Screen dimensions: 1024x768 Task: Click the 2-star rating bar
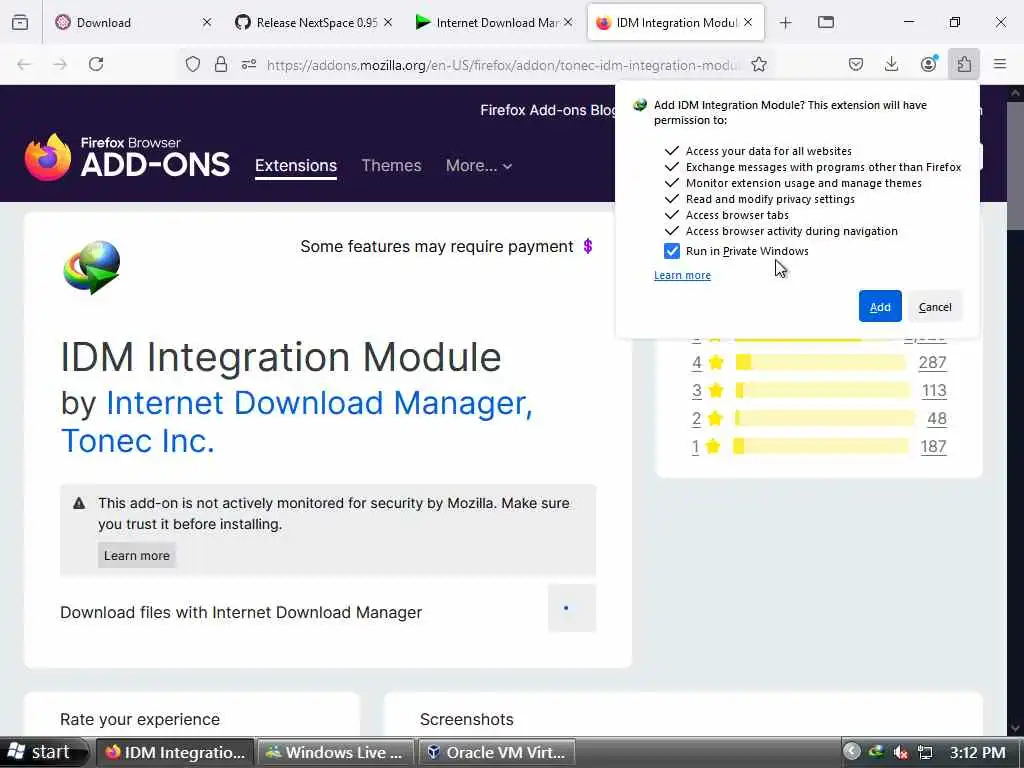coord(824,418)
